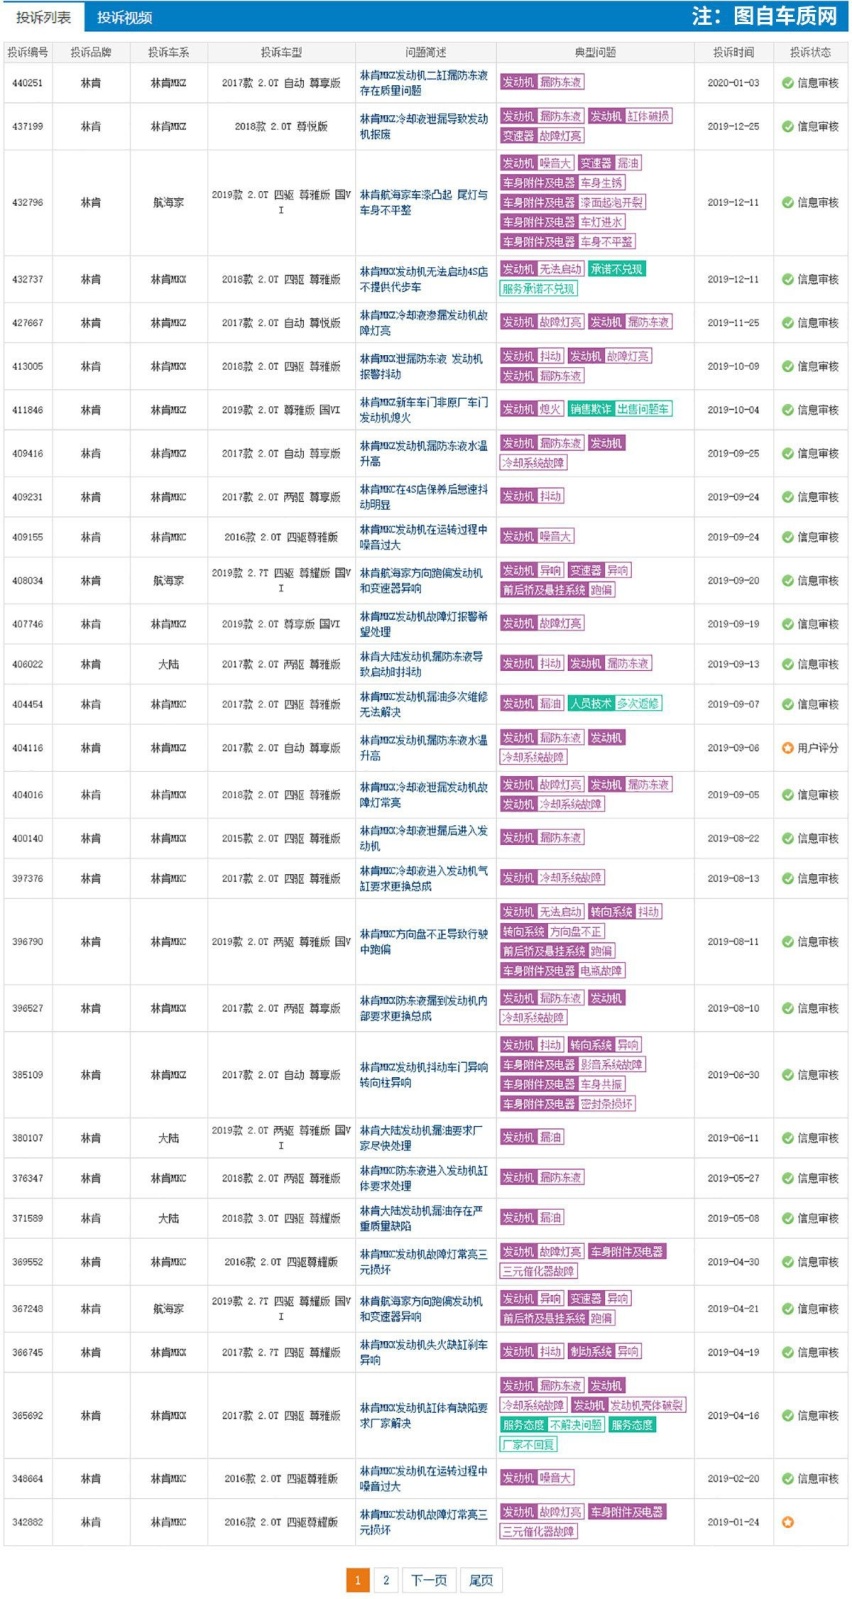The width and height of the screenshot is (852, 1599).
Task: Click the 投诉车系 column header
Action: pyautogui.click(x=168, y=53)
